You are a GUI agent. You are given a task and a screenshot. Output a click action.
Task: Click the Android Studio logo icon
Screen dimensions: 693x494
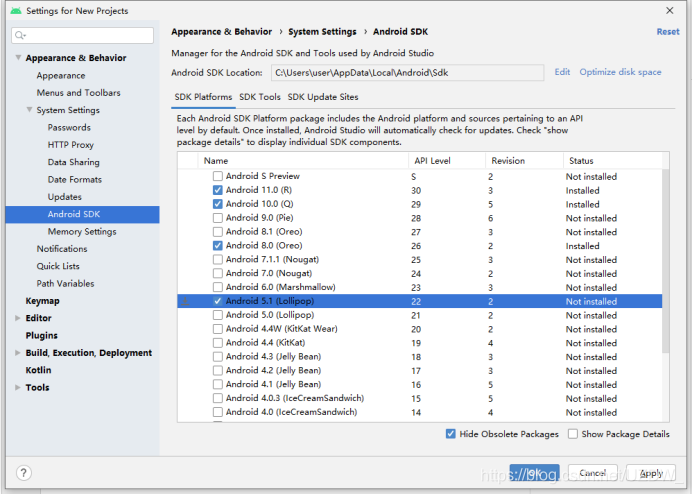point(16,11)
